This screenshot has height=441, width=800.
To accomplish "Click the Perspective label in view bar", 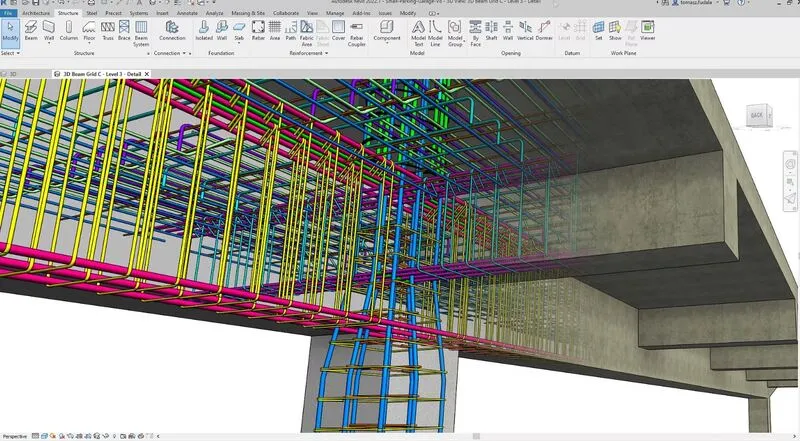I will click(x=15, y=436).
